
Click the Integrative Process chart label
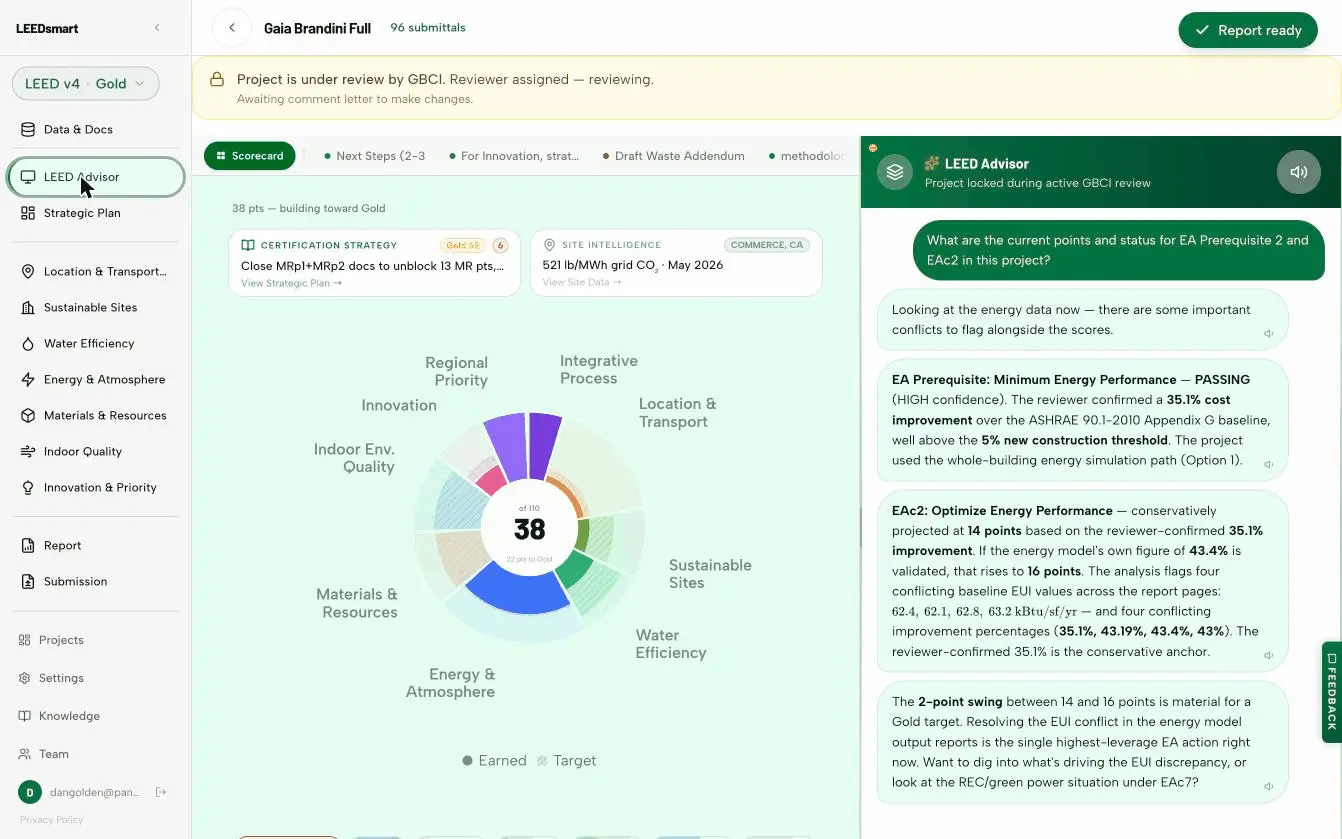point(598,369)
